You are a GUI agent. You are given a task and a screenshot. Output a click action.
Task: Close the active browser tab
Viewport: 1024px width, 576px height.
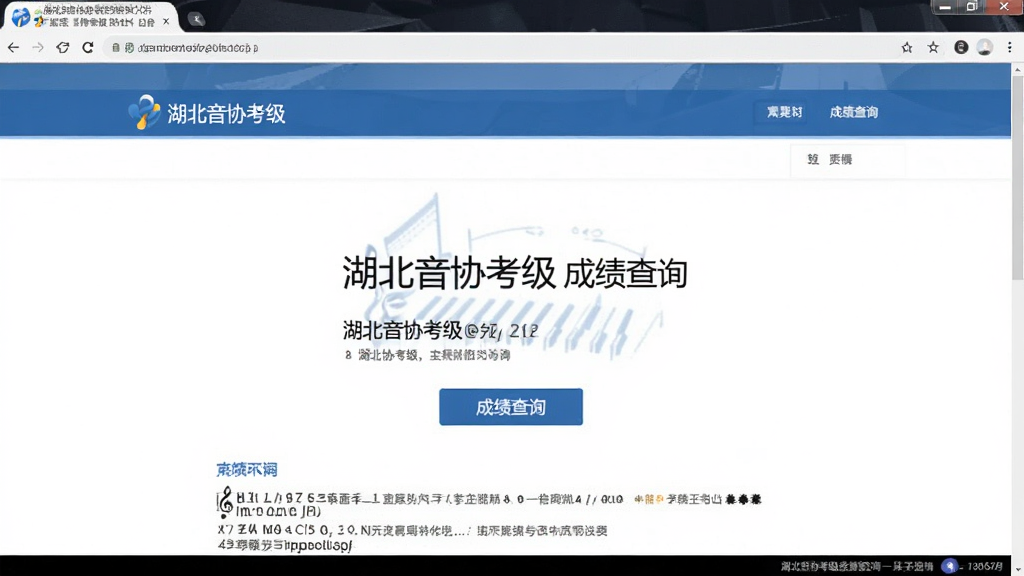coord(166,21)
